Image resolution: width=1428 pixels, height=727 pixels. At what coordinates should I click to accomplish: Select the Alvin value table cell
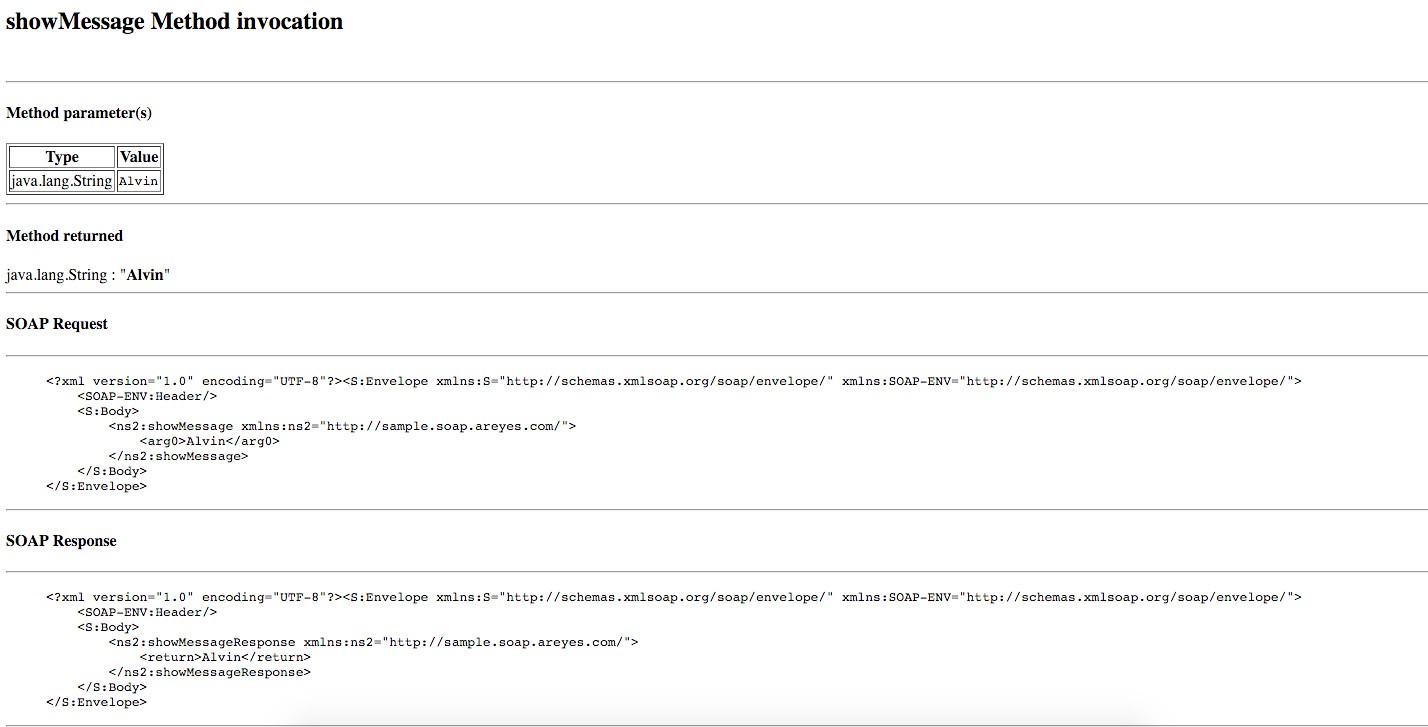click(x=139, y=181)
